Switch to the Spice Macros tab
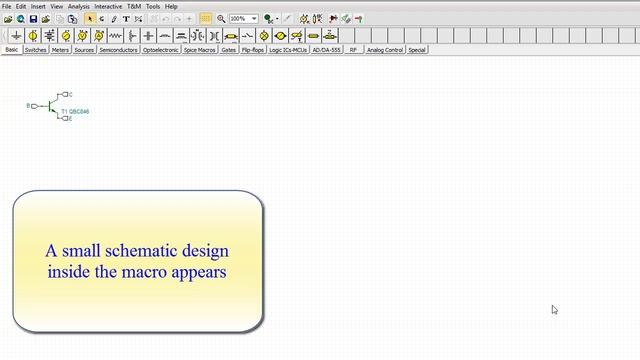The image size is (640, 360). [200, 50]
